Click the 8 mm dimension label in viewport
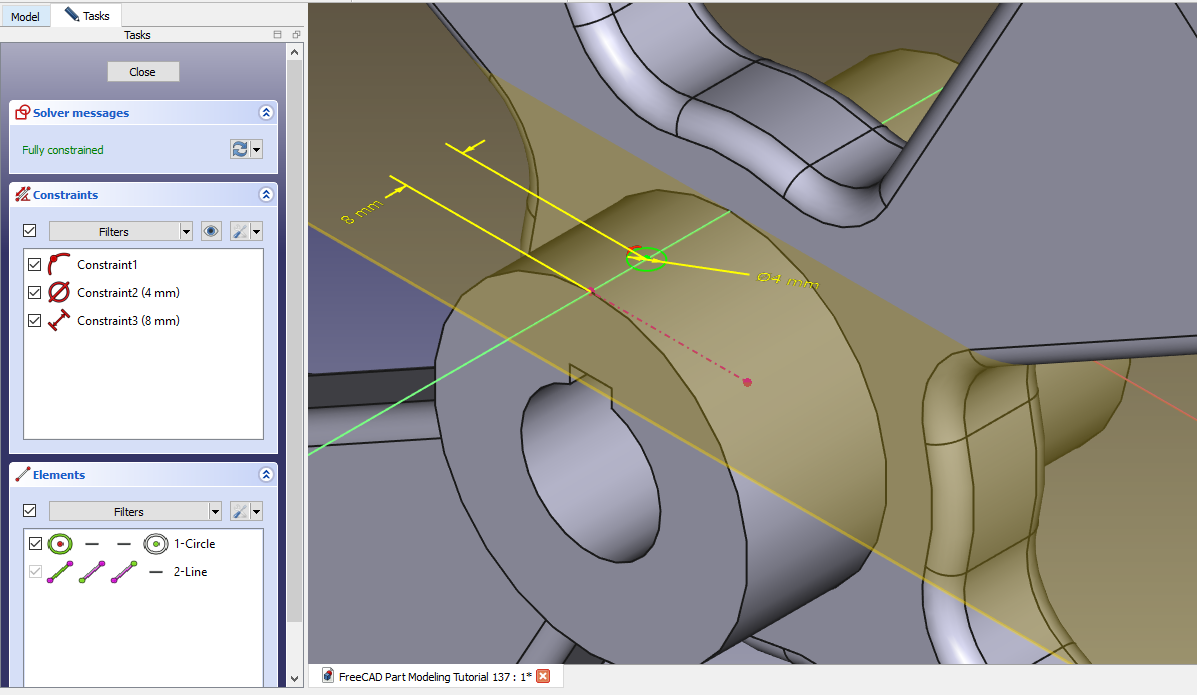This screenshot has width=1197, height=695. (361, 212)
